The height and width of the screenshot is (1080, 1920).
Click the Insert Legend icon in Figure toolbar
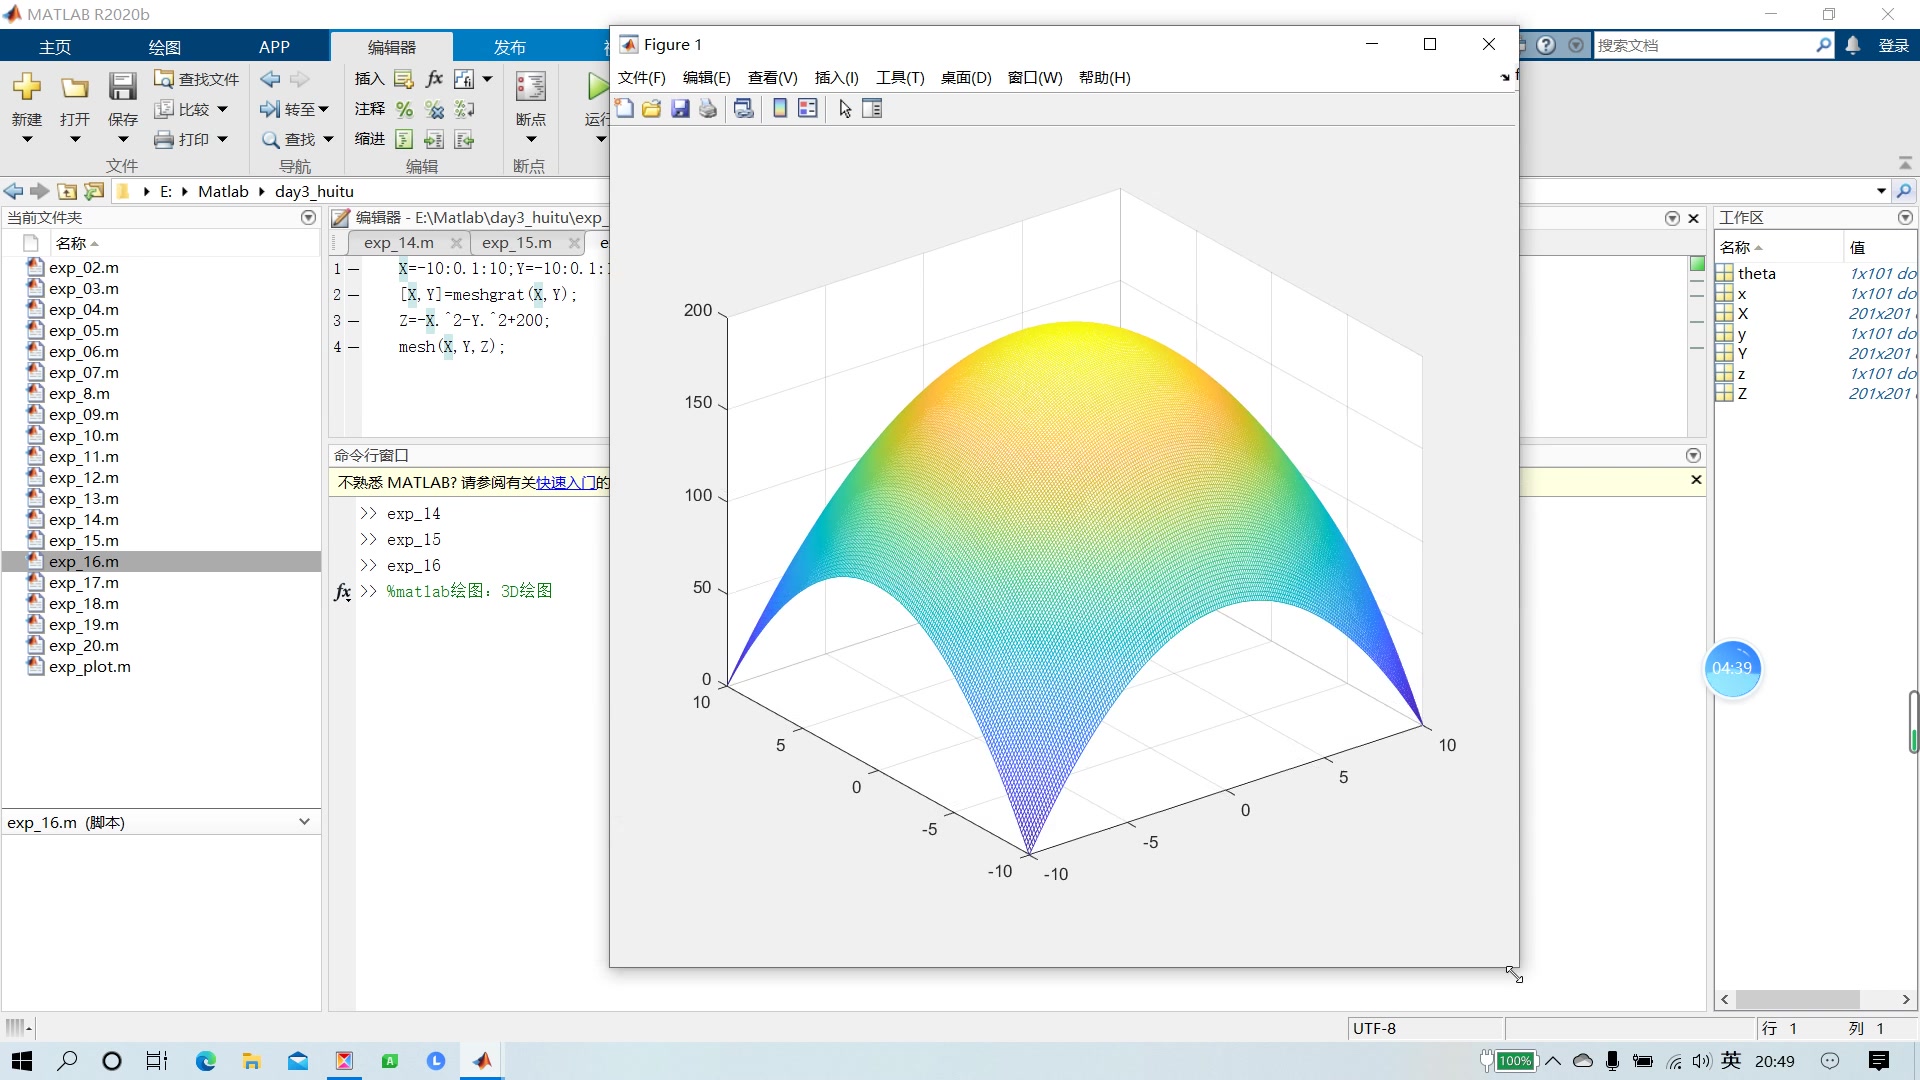808,109
